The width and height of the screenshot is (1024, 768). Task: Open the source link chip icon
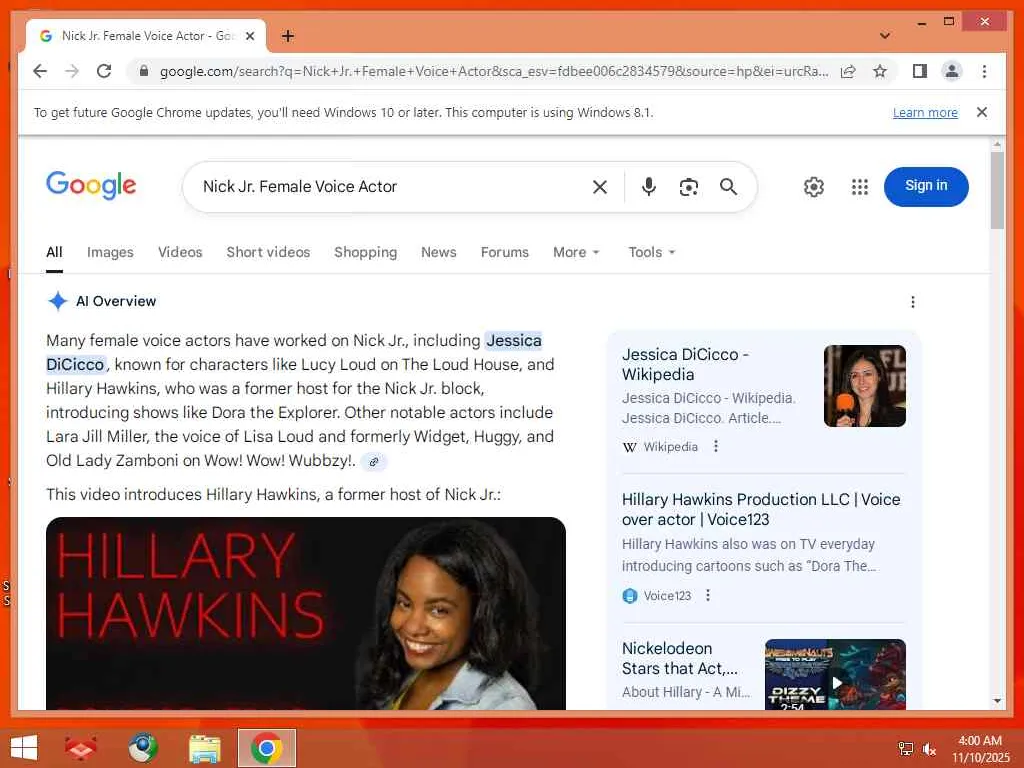click(x=374, y=462)
